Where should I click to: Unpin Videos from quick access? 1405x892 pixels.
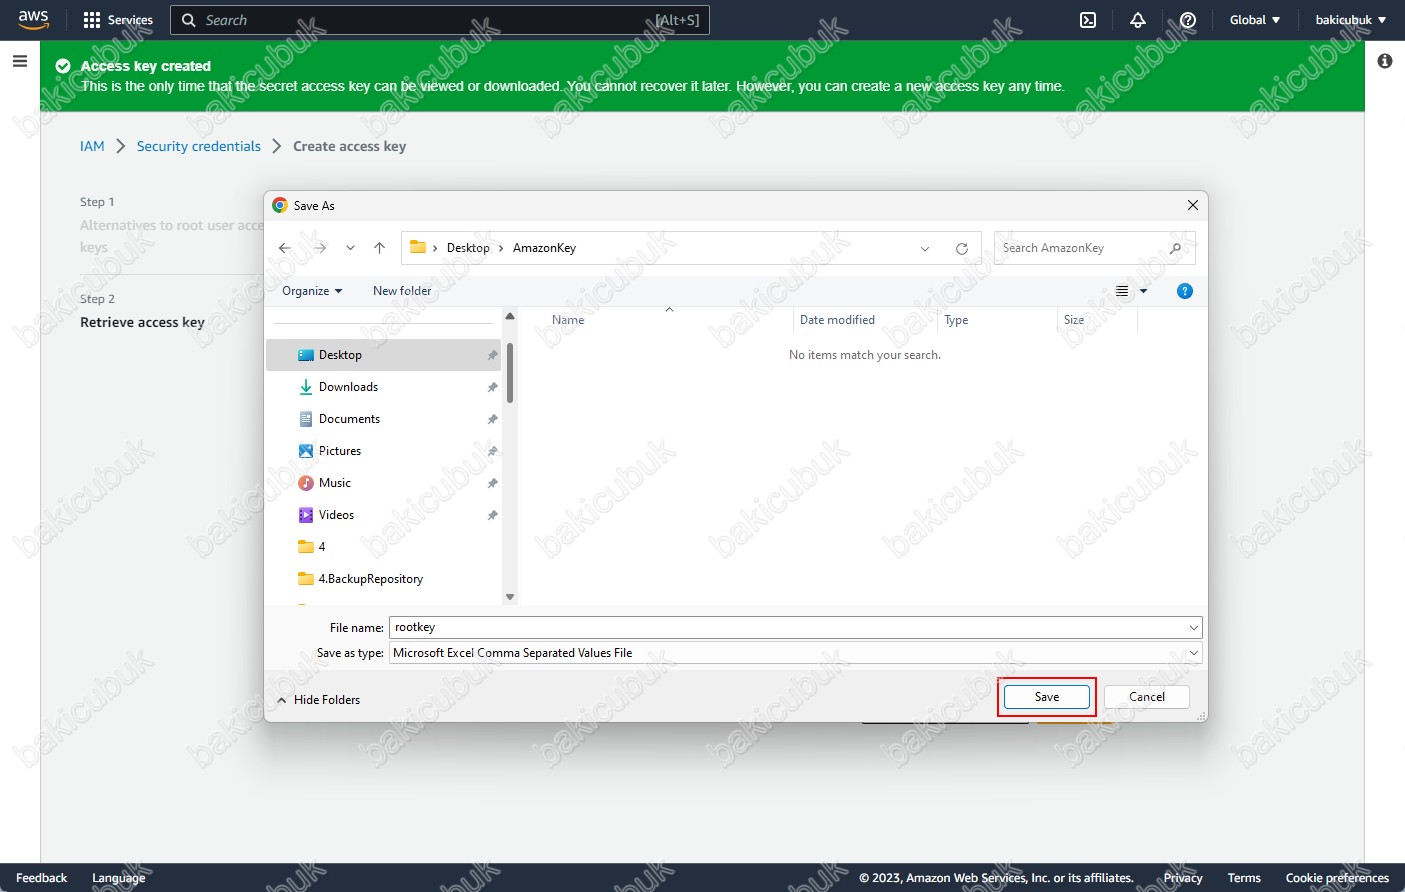492,515
